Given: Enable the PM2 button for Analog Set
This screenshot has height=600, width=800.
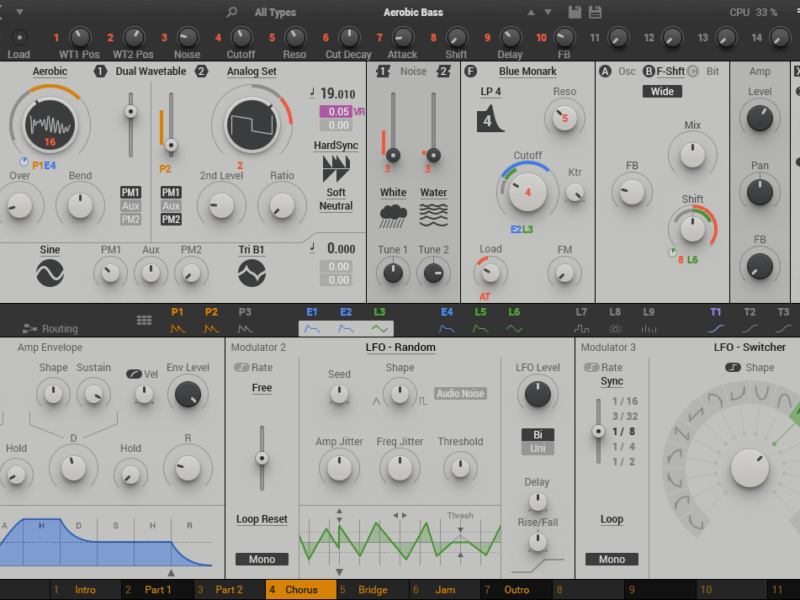Looking at the screenshot, I should click(x=171, y=219).
